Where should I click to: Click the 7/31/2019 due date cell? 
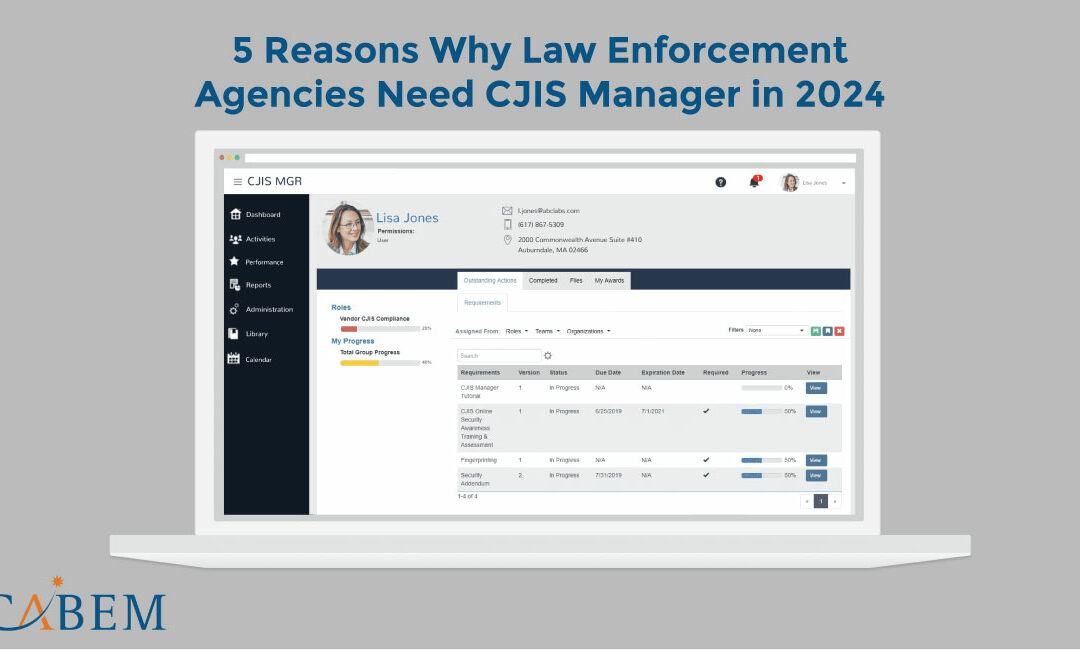(608, 476)
